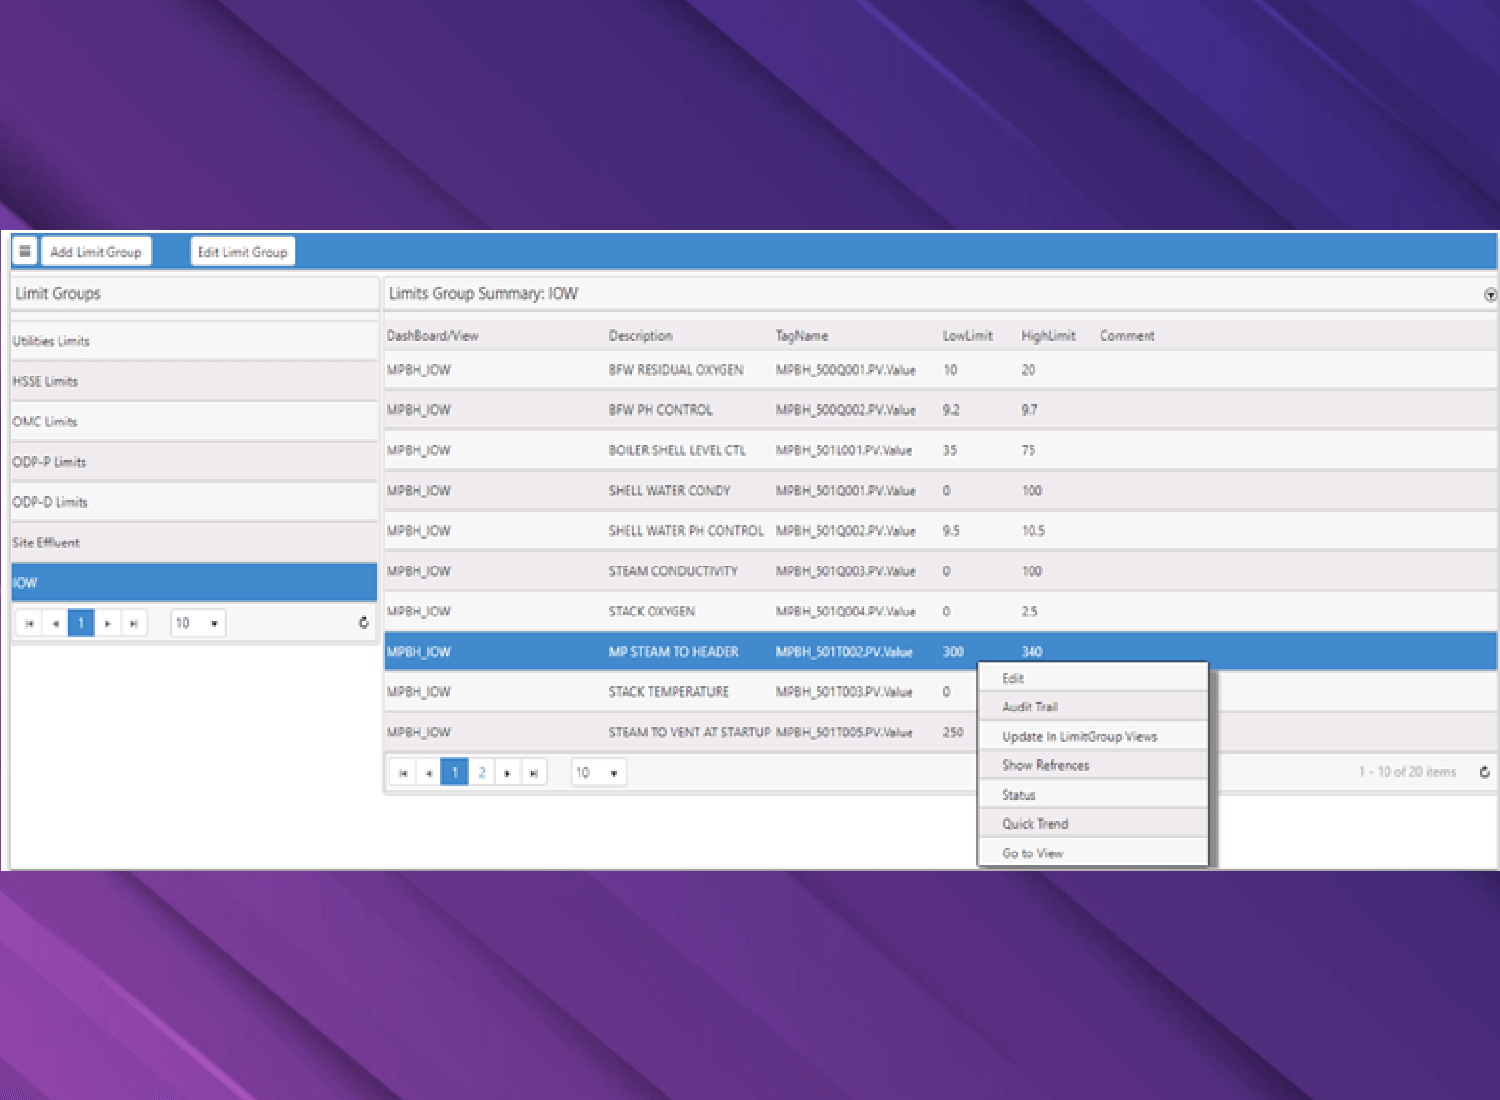The height and width of the screenshot is (1100, 1500).
Task: Open page size dropdown in summary grid
Action: [613, 773]
